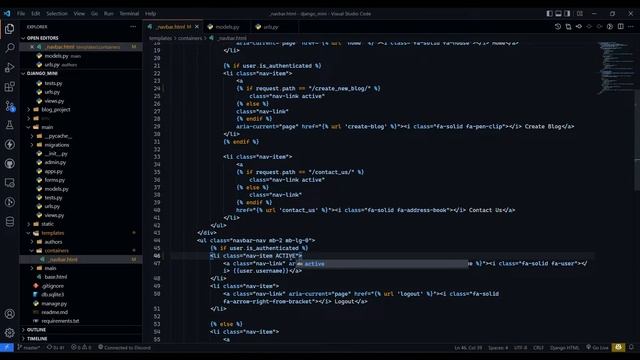
Task: Open editor More Actions ellipsis
Action: pyautogui.click(x=631, y=27)
